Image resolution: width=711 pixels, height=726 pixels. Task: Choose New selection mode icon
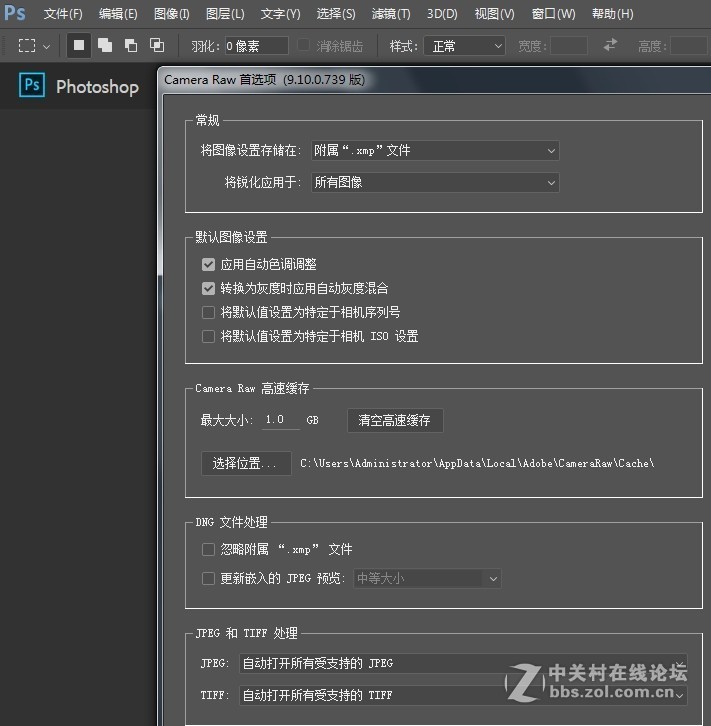pyautogui.click(x=79, y=45)
